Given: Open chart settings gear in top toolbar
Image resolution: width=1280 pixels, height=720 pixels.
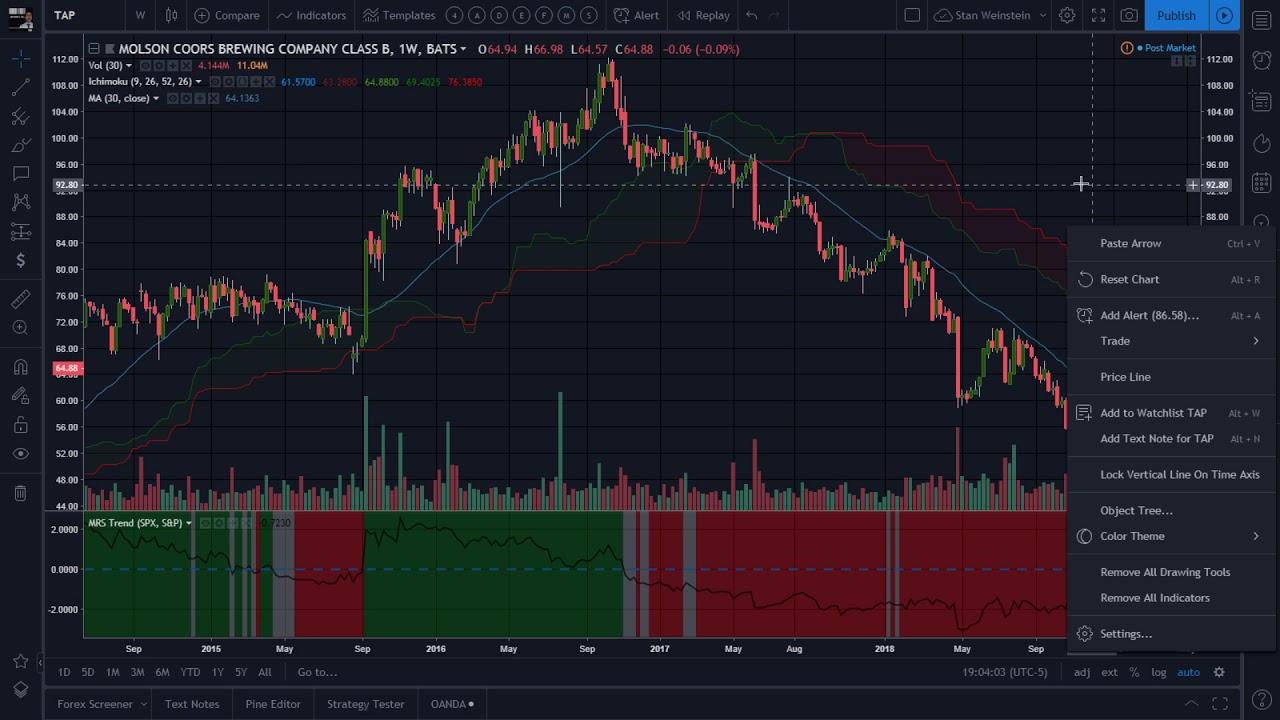Looking at the screenshot, I should pos(1067,15).
